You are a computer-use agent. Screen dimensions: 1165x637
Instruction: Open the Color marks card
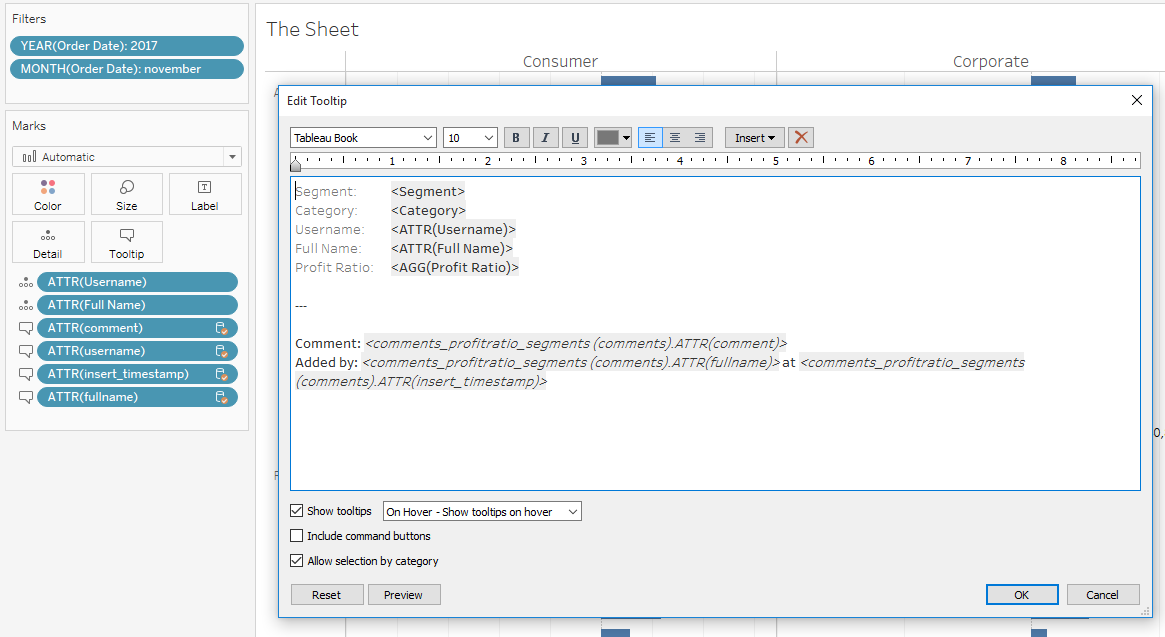click(x=48, y=195)
